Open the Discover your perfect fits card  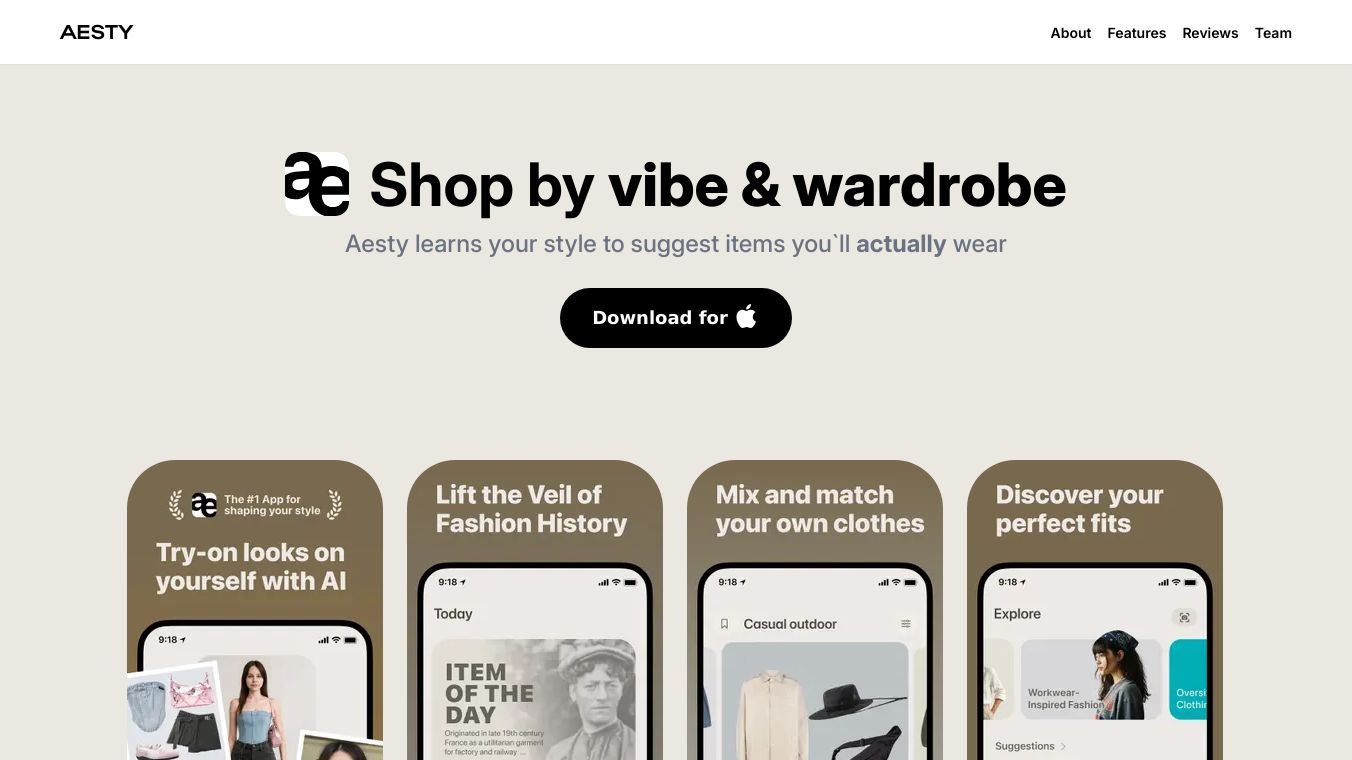(x=1095, y=610)
